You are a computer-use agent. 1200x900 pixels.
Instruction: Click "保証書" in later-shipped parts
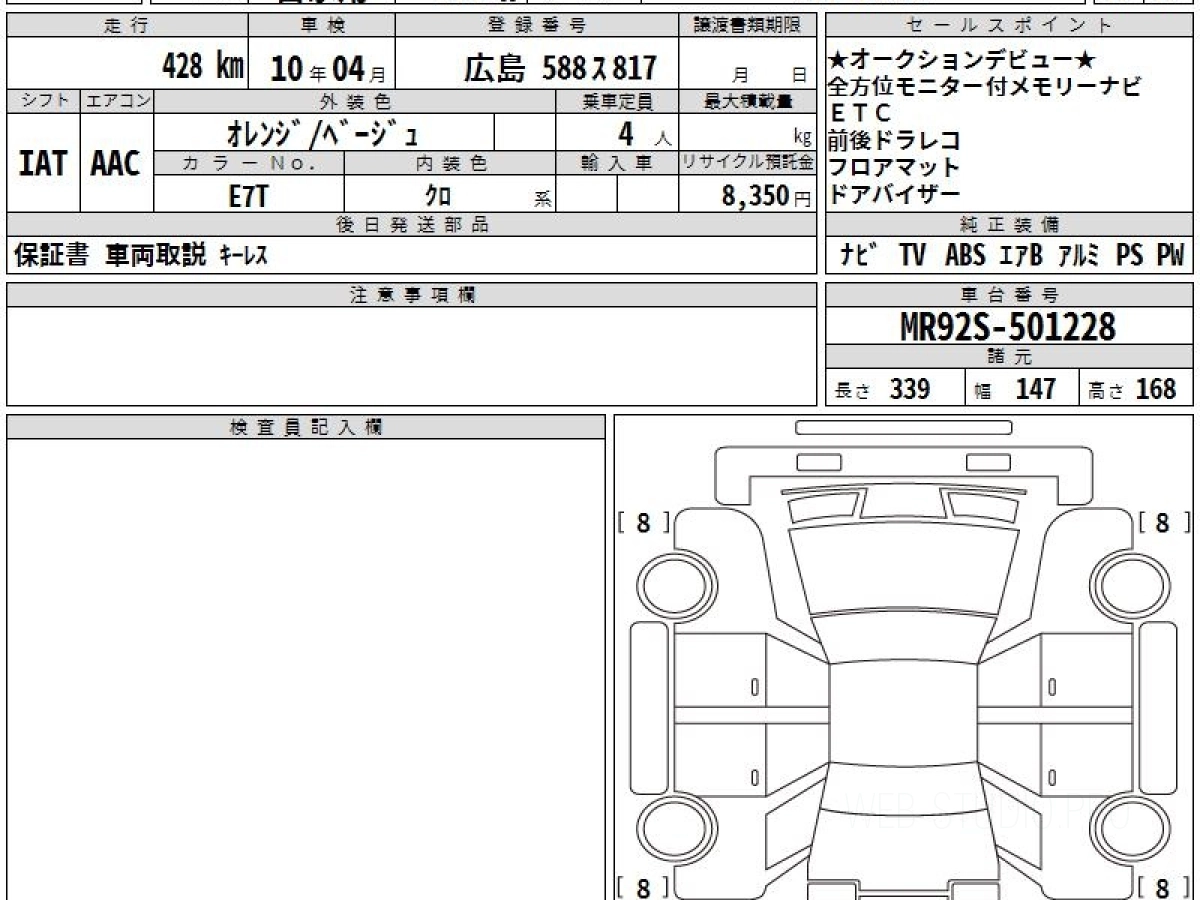52,255
